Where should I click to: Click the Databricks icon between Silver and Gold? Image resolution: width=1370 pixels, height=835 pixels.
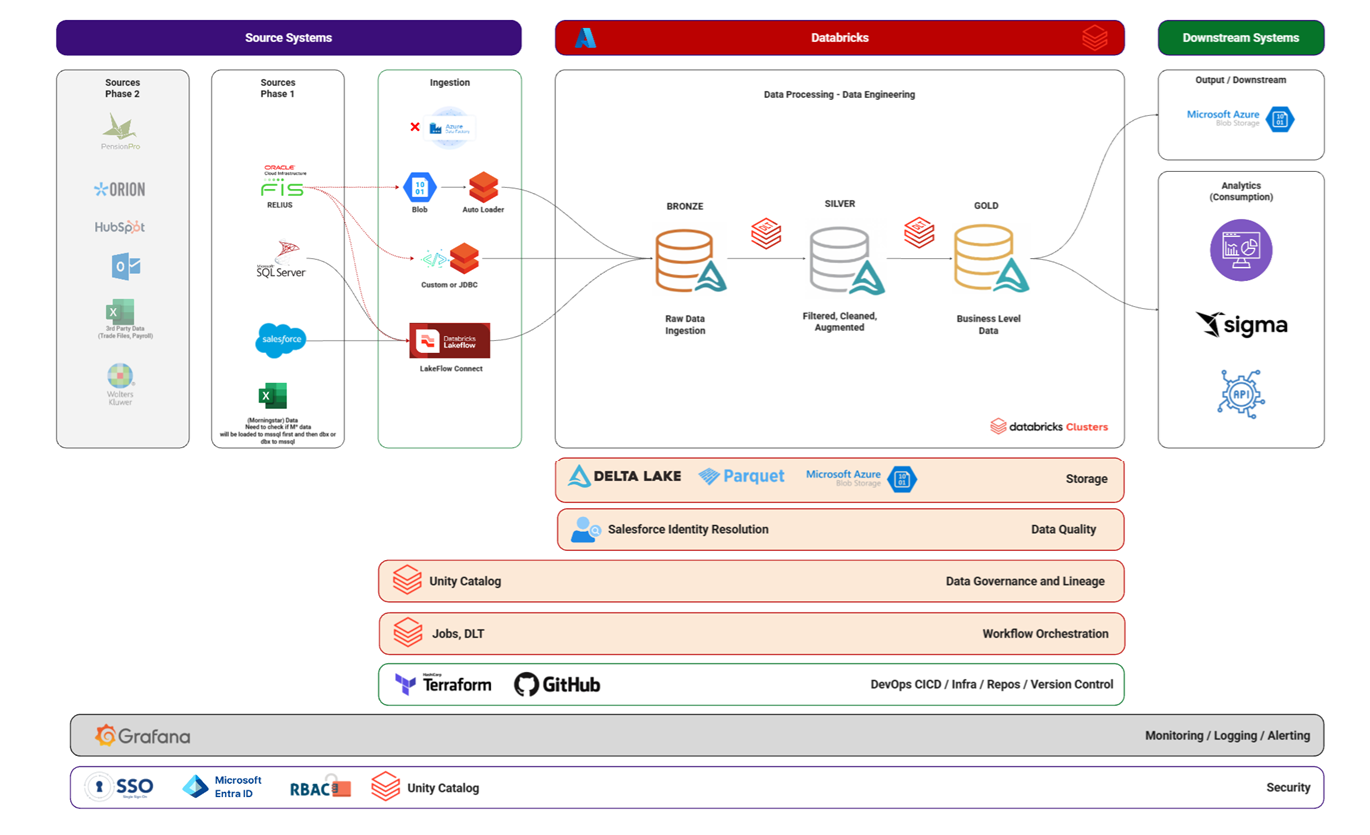coord(919,233)
